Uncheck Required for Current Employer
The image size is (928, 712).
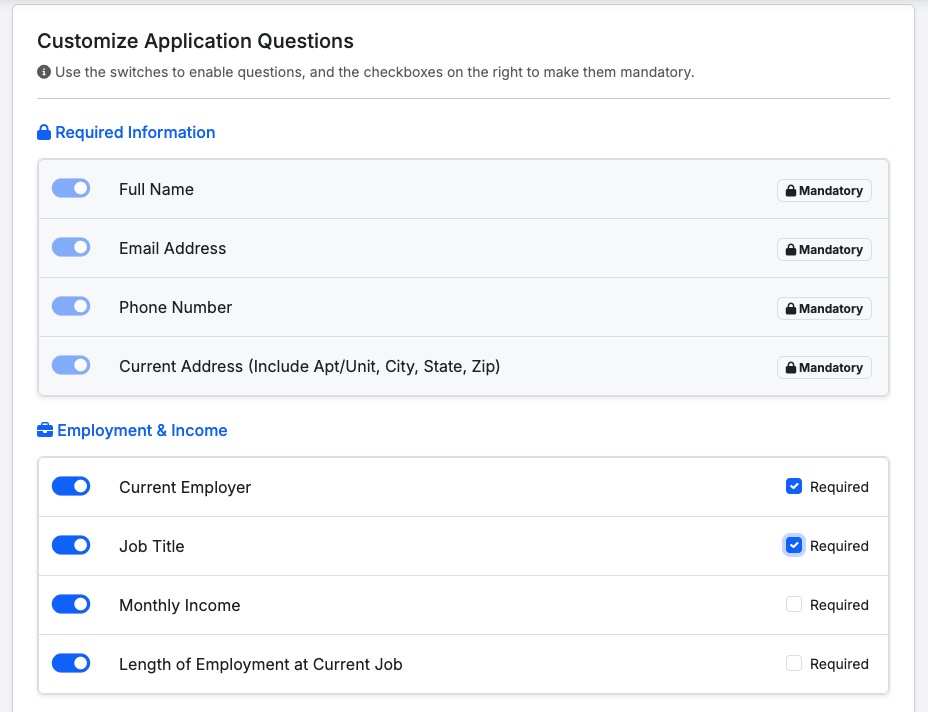point(794,487)
